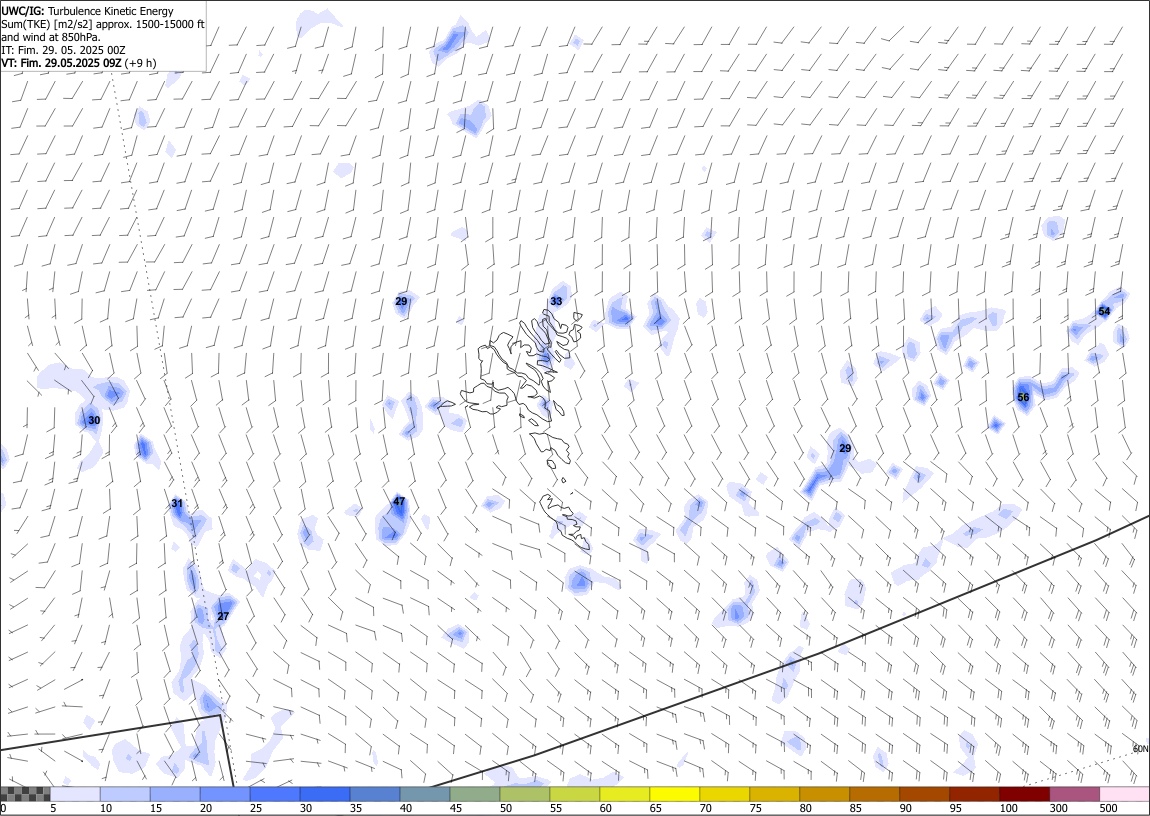This screenshot has width=1150, height=816.
Task: Select the legend tick label 50
Action: [x=506, y=808]
